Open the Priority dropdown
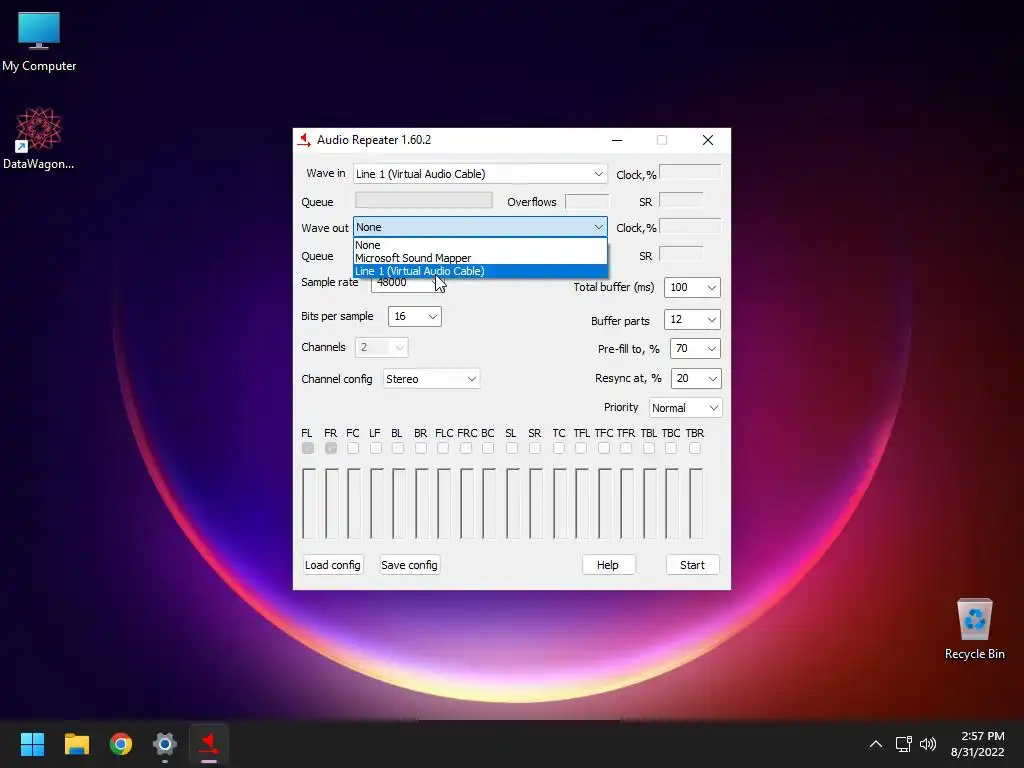 coord(713,408)
